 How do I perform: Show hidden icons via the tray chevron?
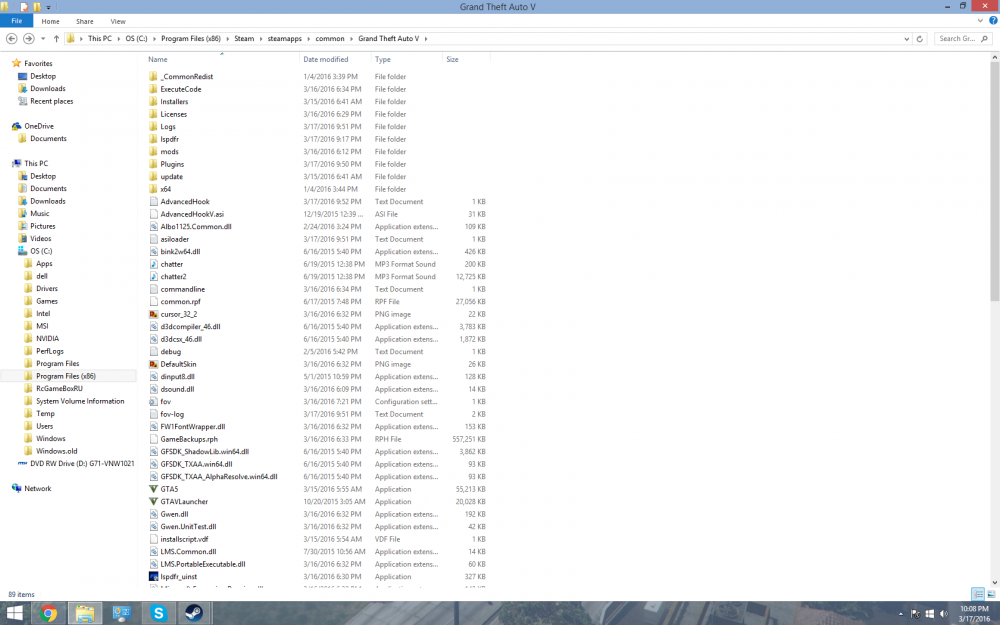[901, 613]
